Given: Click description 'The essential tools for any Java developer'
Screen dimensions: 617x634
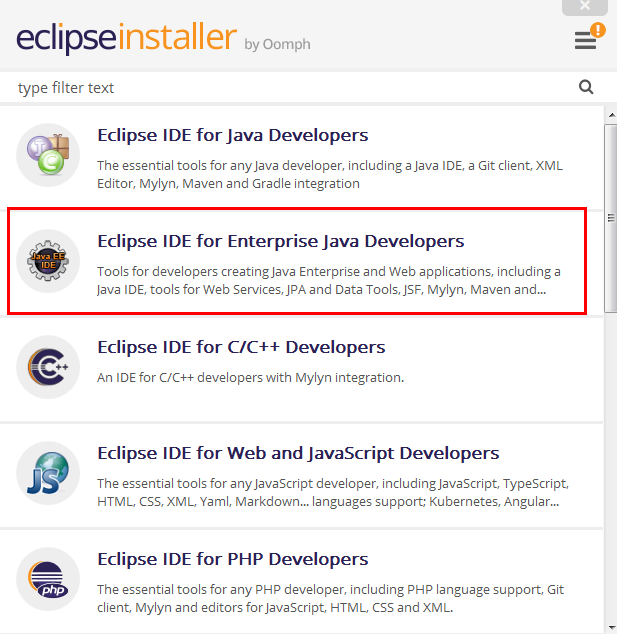Looking at the screenshot, I should point(330,174).
